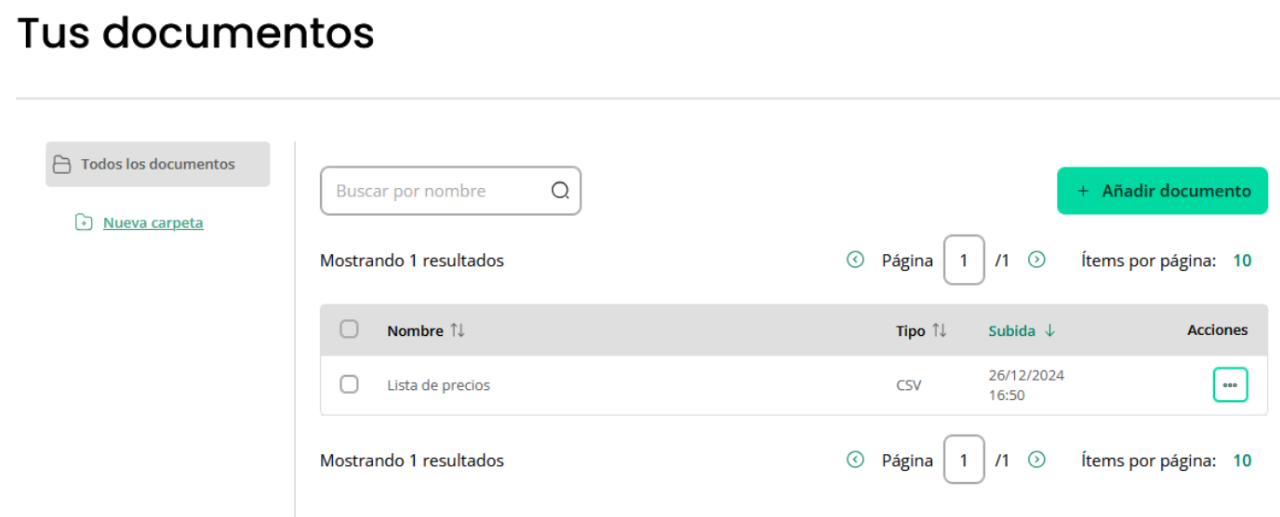Click the new folder plus icon
1280x517 pixels.
pyautogui.click(x=84, y=222)
